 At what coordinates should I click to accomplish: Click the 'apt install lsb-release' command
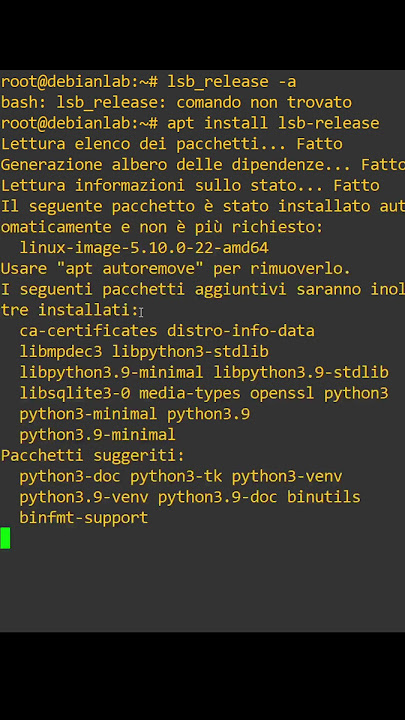[x=273, y=123]
